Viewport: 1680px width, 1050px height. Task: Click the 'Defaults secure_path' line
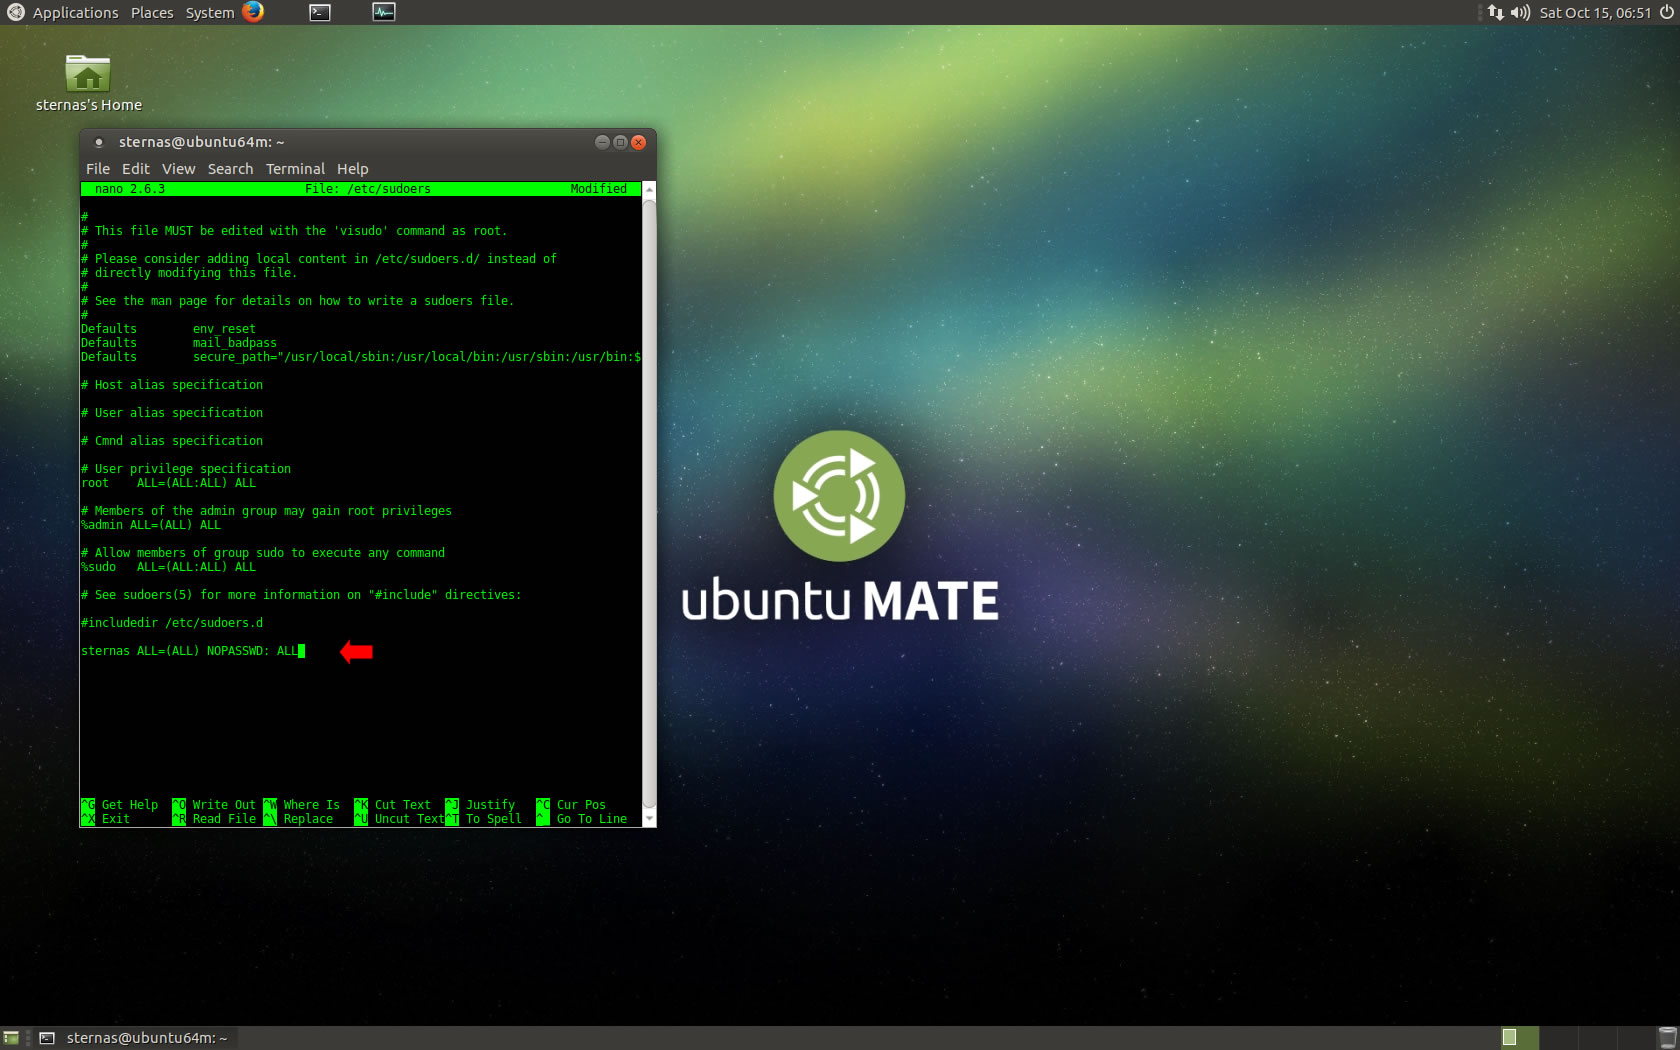(x=361, y=357)
